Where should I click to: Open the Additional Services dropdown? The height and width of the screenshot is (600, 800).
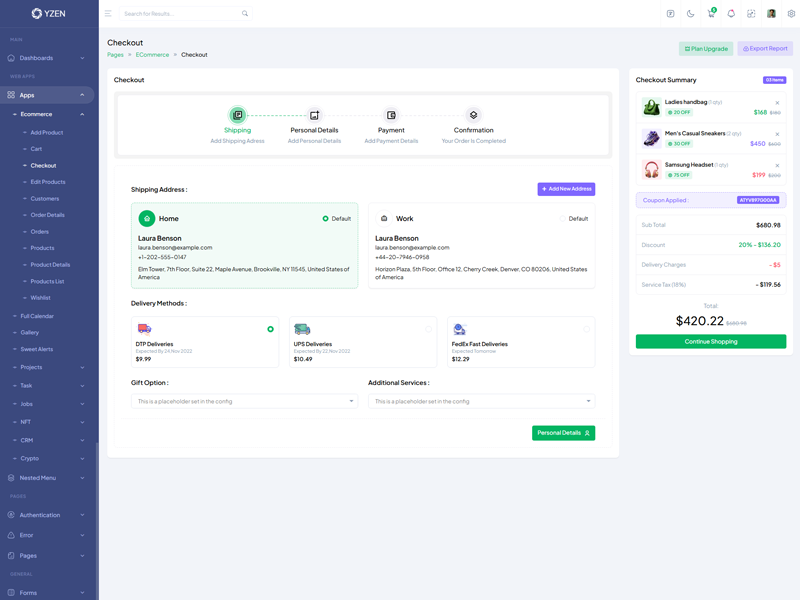481,401
